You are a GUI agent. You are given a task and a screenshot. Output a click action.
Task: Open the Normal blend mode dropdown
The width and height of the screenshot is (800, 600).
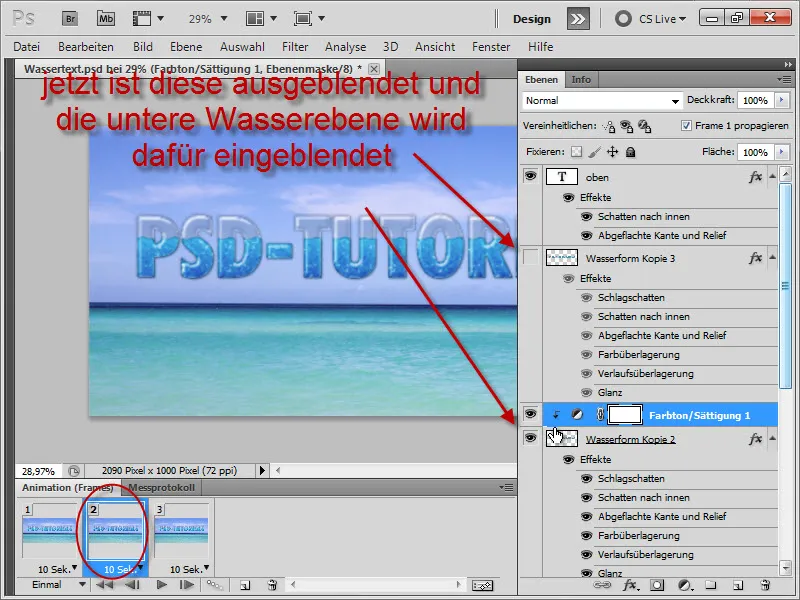[x=602, y=101]
